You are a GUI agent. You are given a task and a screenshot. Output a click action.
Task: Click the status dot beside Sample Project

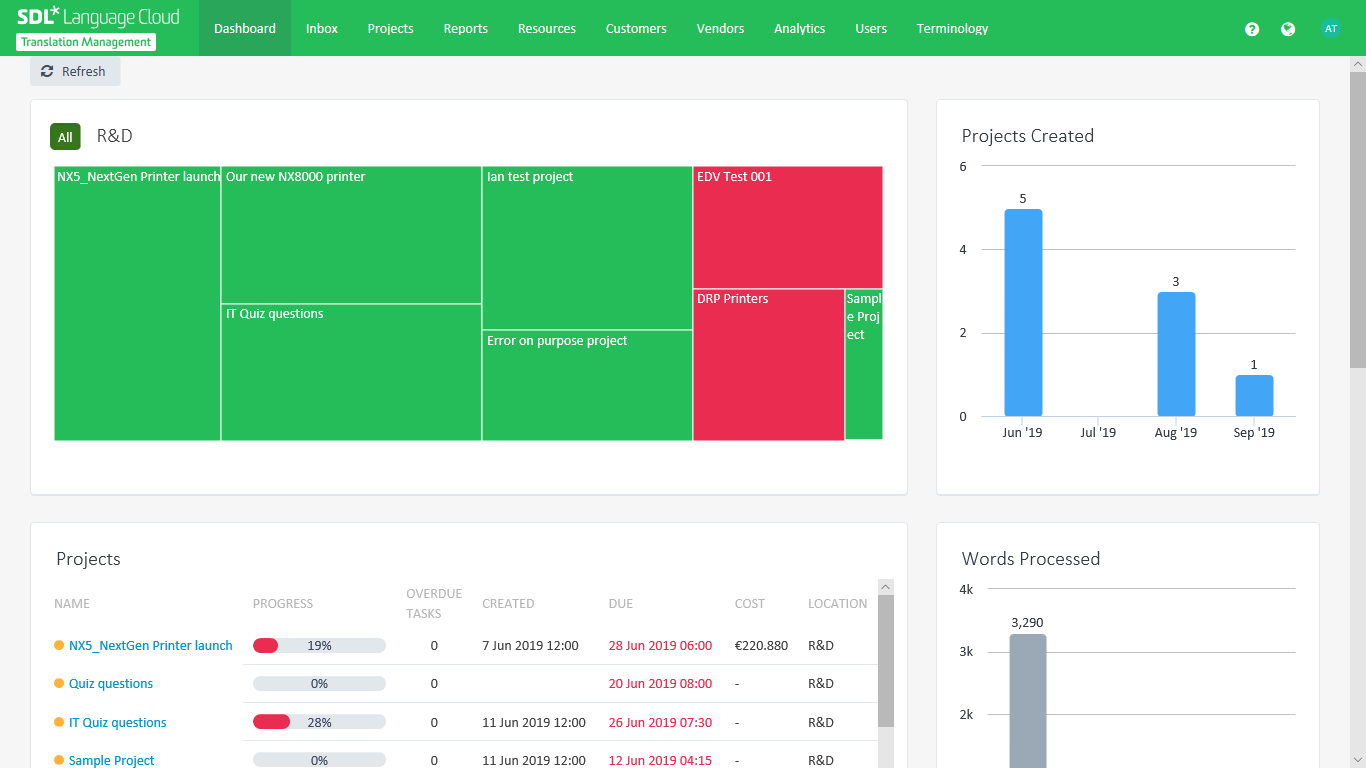[59, 760]
